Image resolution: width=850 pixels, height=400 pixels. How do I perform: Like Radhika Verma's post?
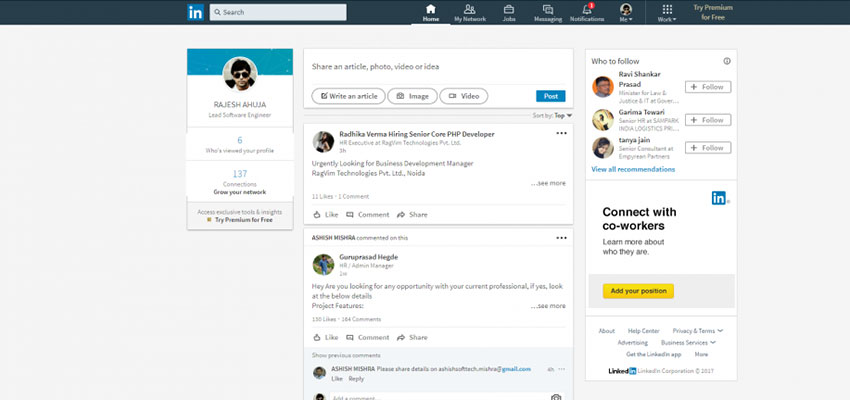pyautogui.click(x=326, y=215)
